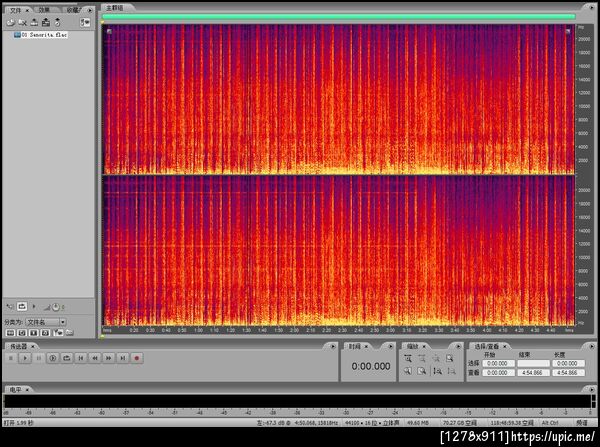Click the Zoom Out Vertically icon
The image size is (600, 447).
coord(451,371)
